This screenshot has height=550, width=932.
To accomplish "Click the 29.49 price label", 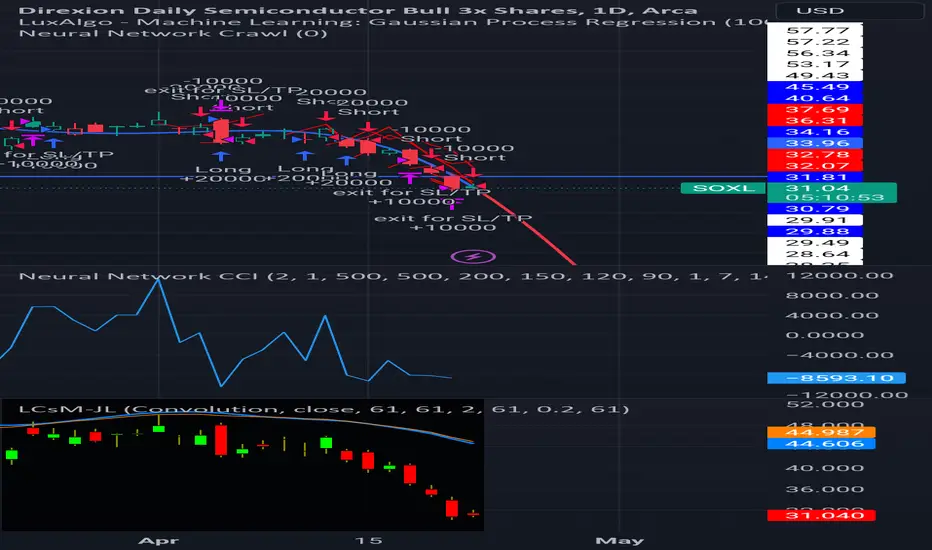I will (x=817, y=243).
